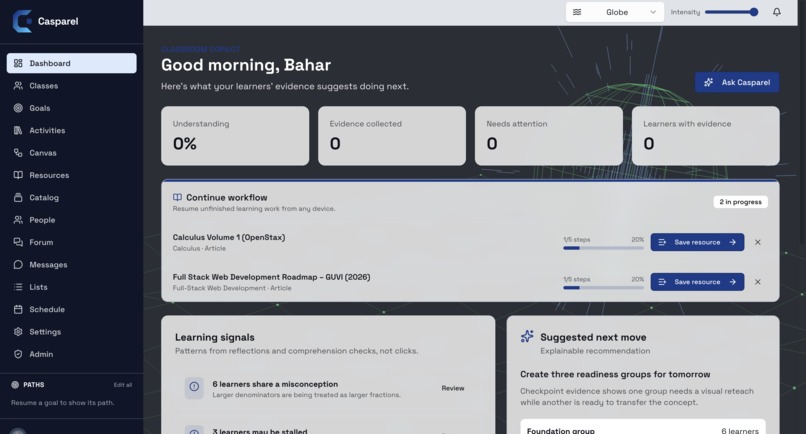Click Calculus Volume 1 progress bar
Viewport: 806px width, 434px height.
[603, 248]
